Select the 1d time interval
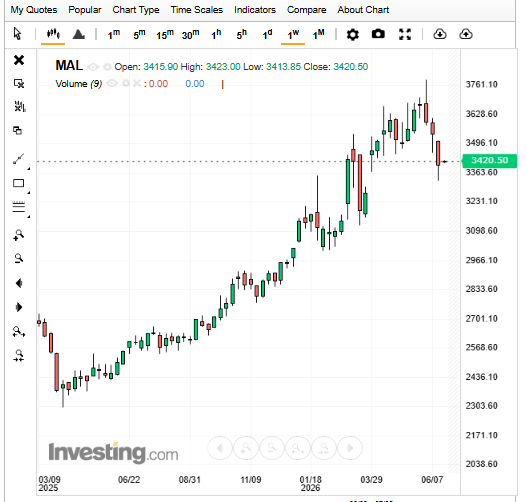The width and height of the screenshot is (527, 502). coord(267,34)
